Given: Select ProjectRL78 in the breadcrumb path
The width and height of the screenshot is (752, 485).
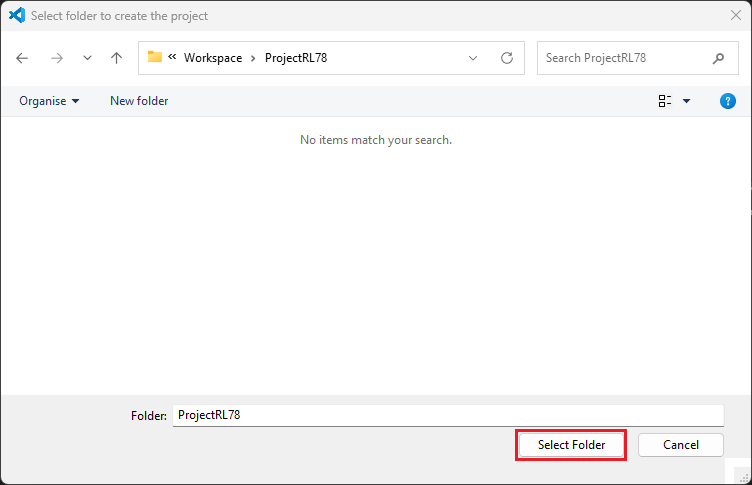Looking at the screenshot, I should point(296,58).
